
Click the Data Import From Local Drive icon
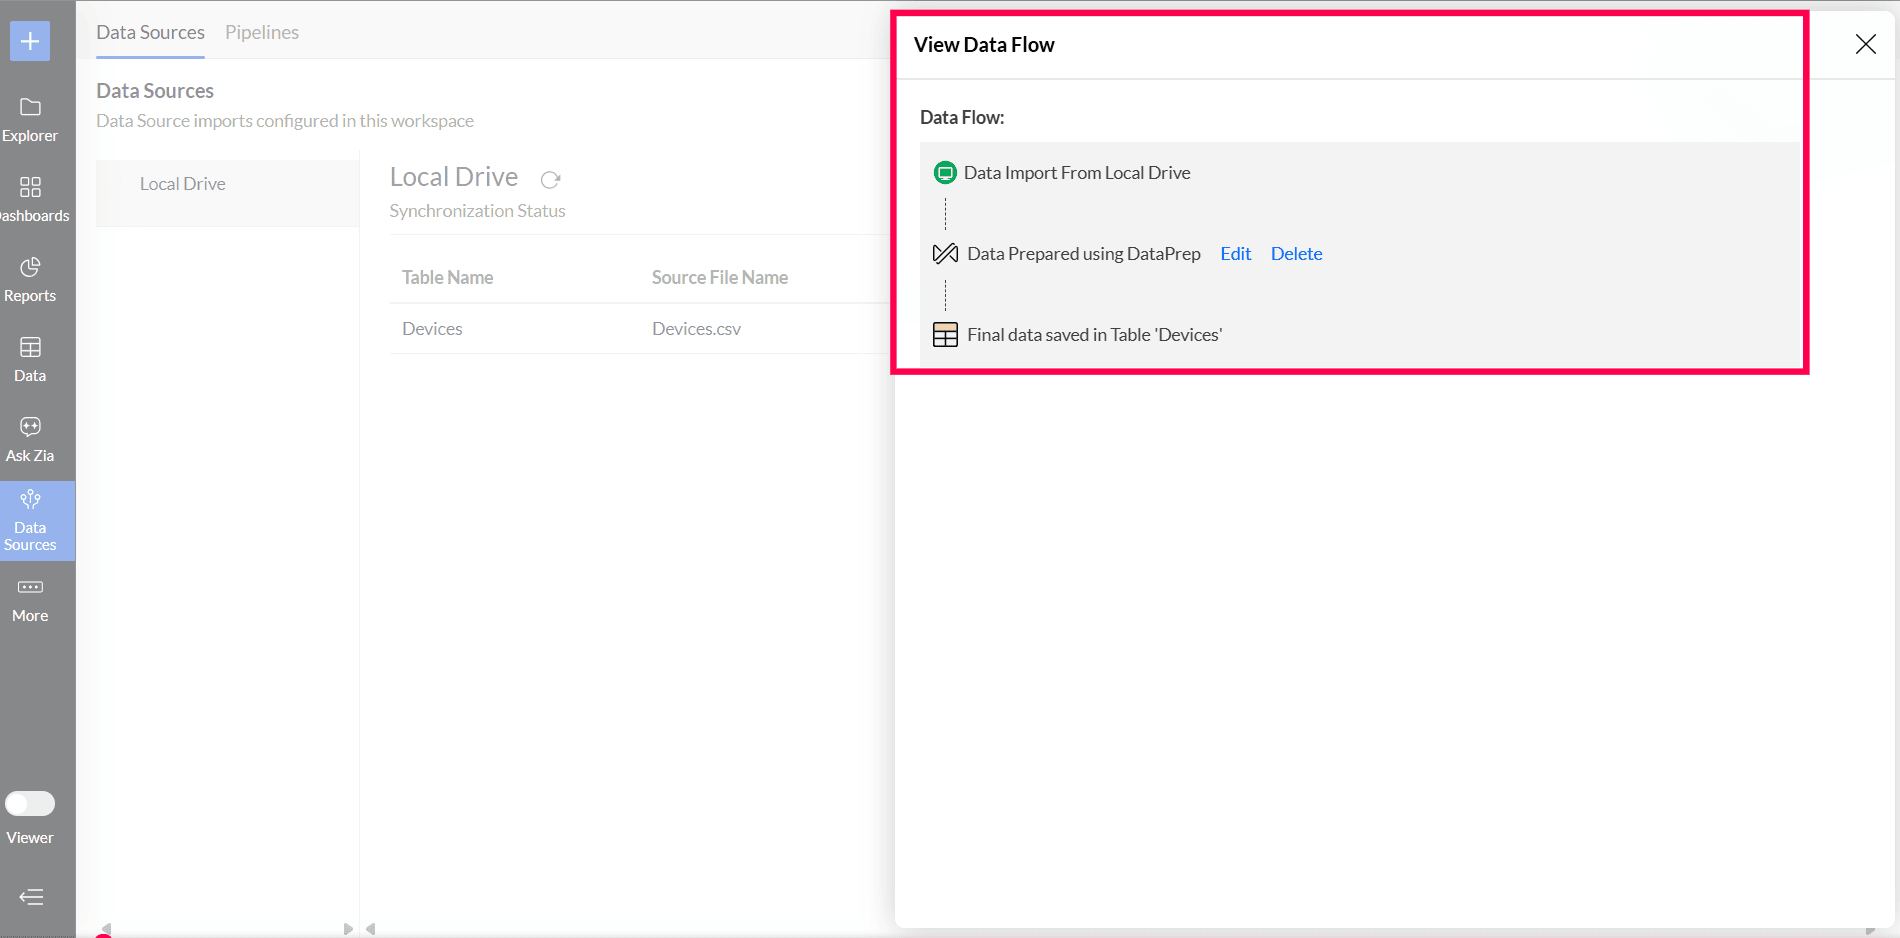(945, 173)
